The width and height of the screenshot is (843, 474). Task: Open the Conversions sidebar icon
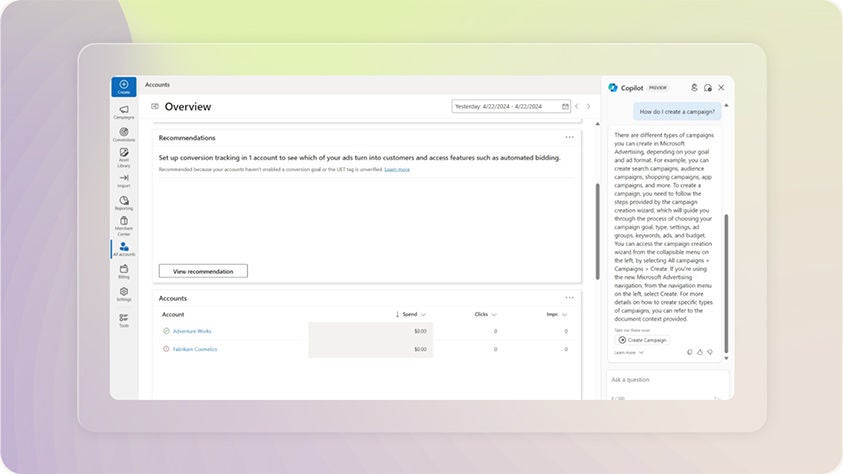123,134
